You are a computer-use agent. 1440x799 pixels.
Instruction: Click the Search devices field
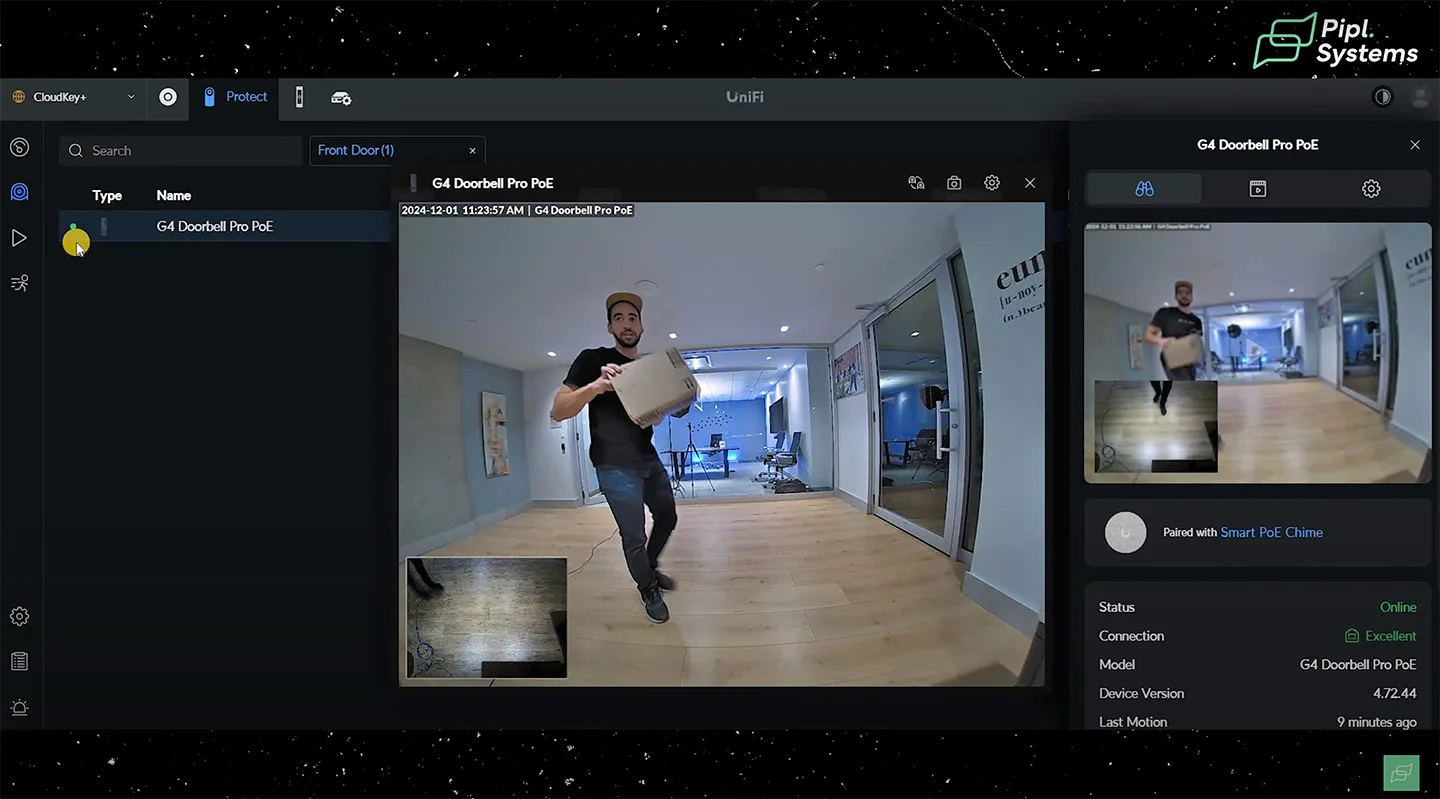[x=180, y=151]
